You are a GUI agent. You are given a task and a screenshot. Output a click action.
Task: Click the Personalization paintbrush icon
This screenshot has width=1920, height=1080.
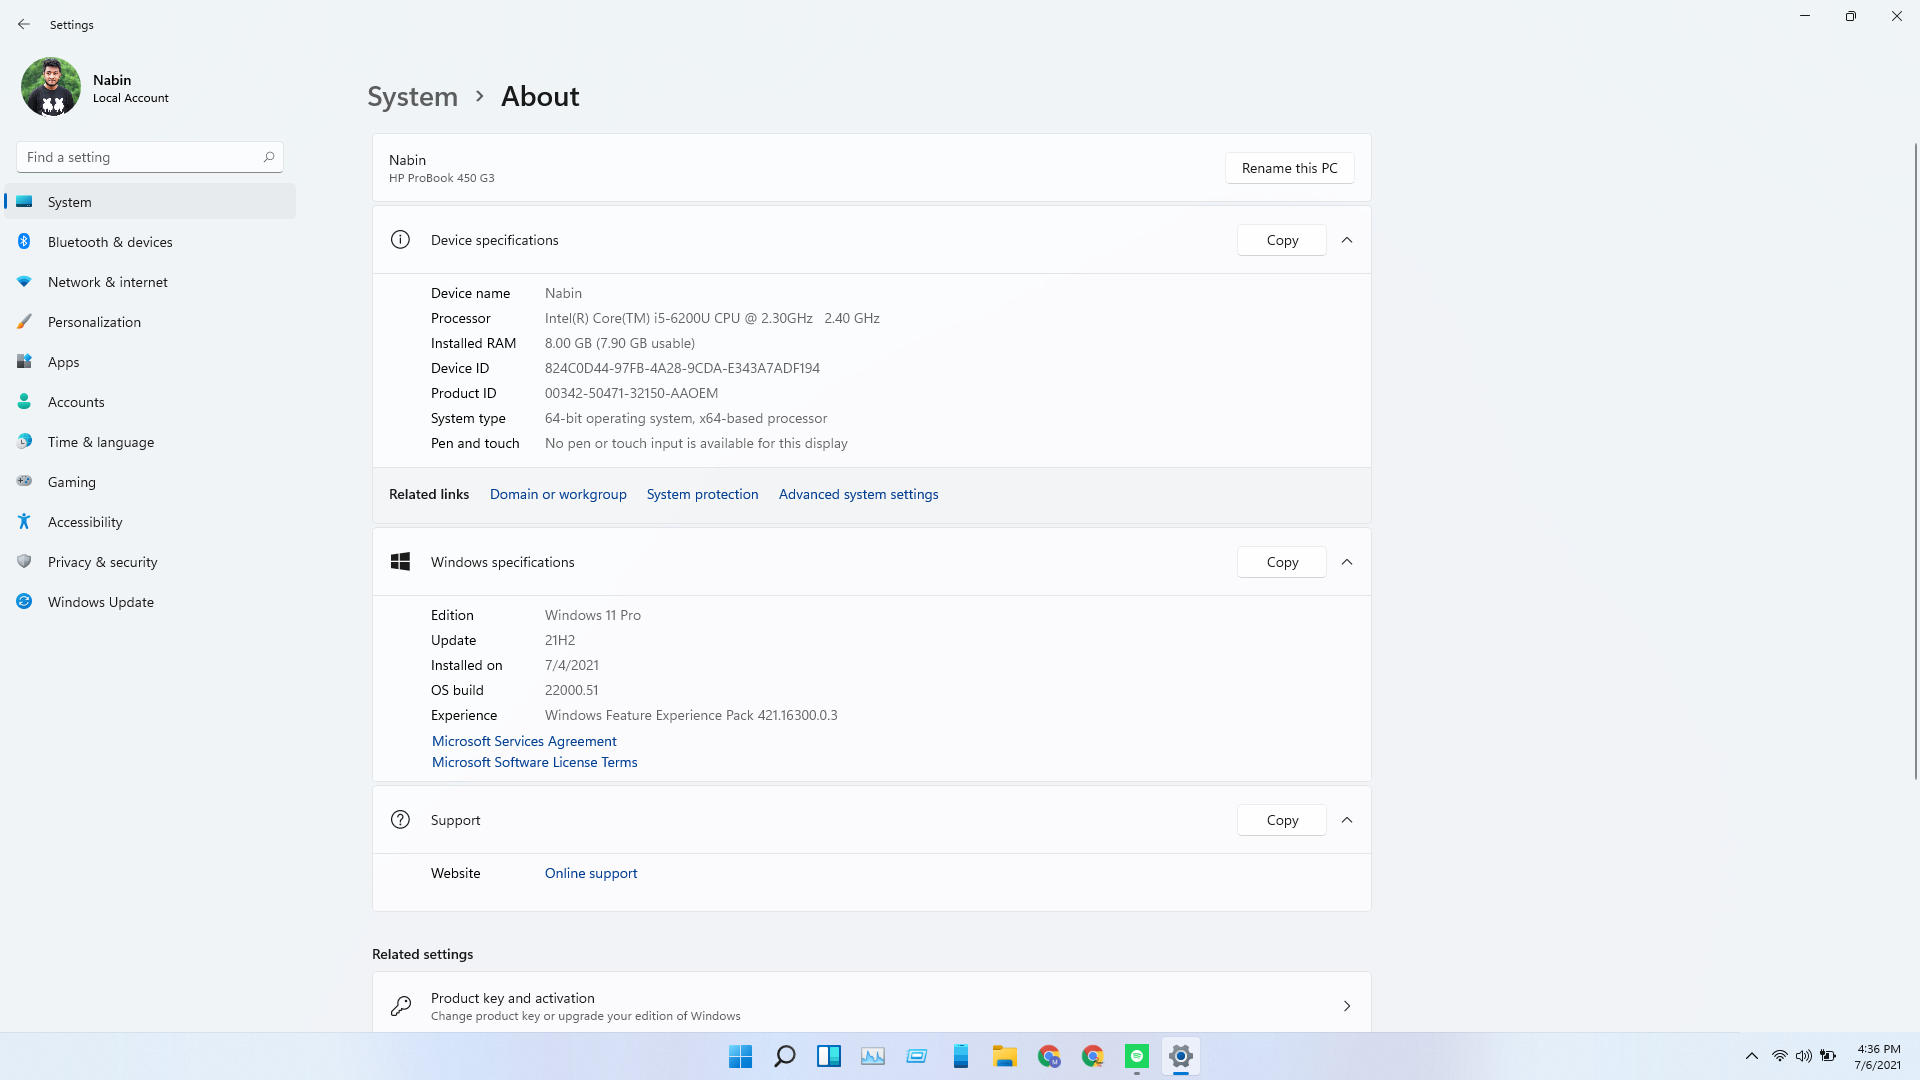[x=24, y=322]
